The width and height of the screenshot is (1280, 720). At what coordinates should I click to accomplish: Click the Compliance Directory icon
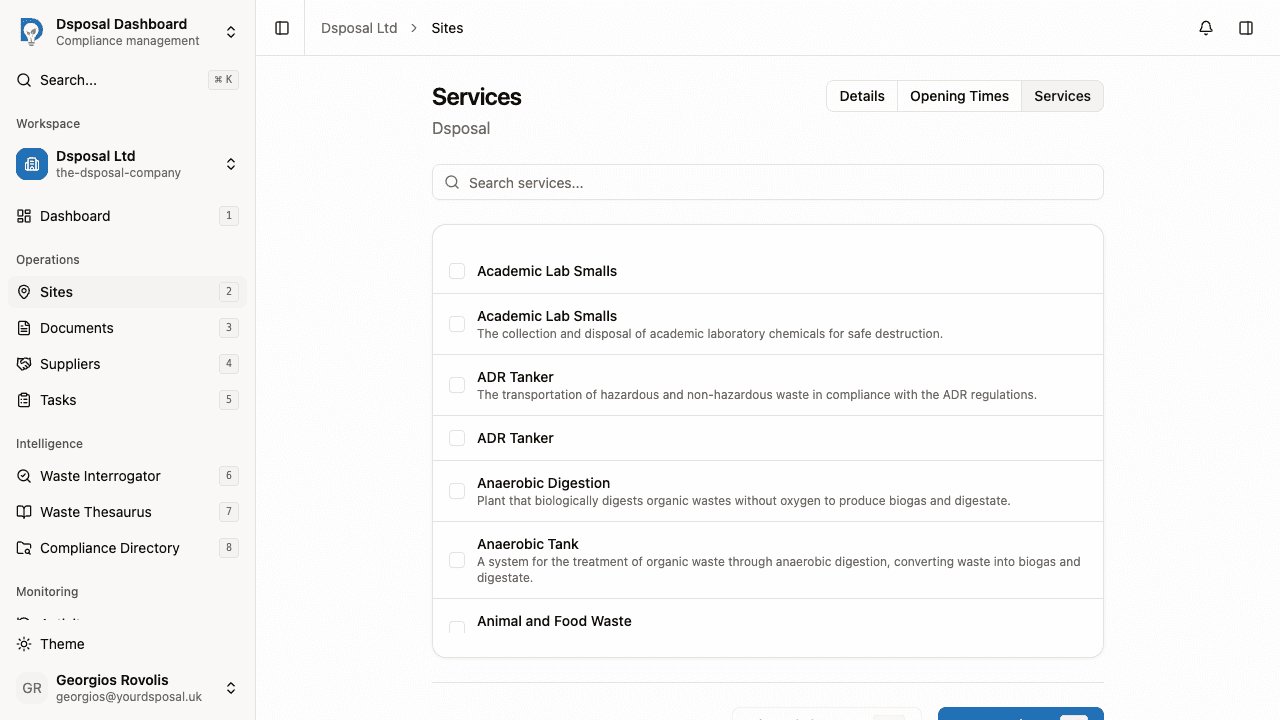click(x=23, y=548)
